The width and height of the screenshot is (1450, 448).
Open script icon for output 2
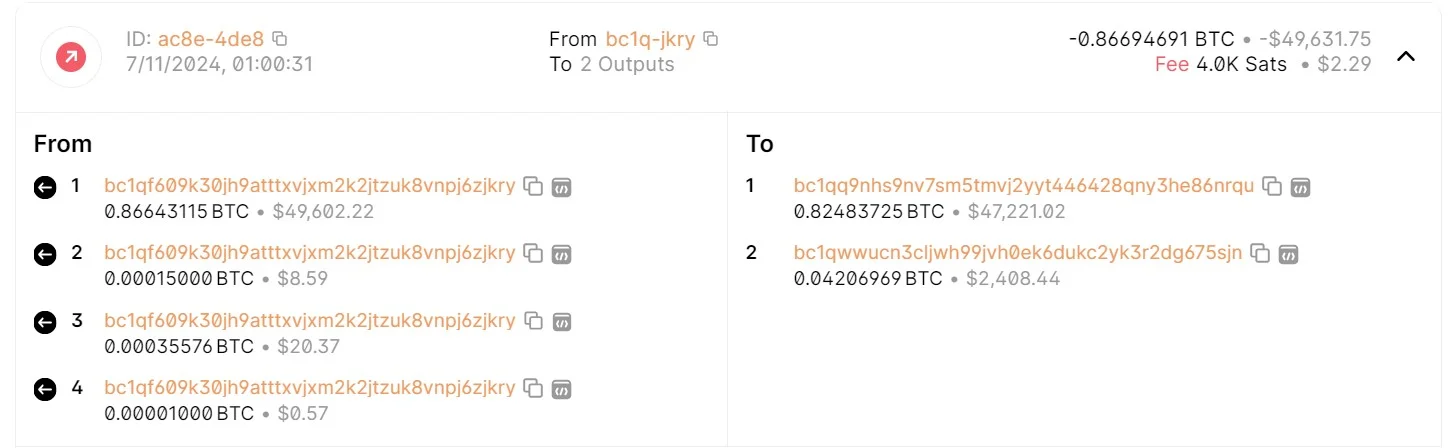pos(1289,254)
